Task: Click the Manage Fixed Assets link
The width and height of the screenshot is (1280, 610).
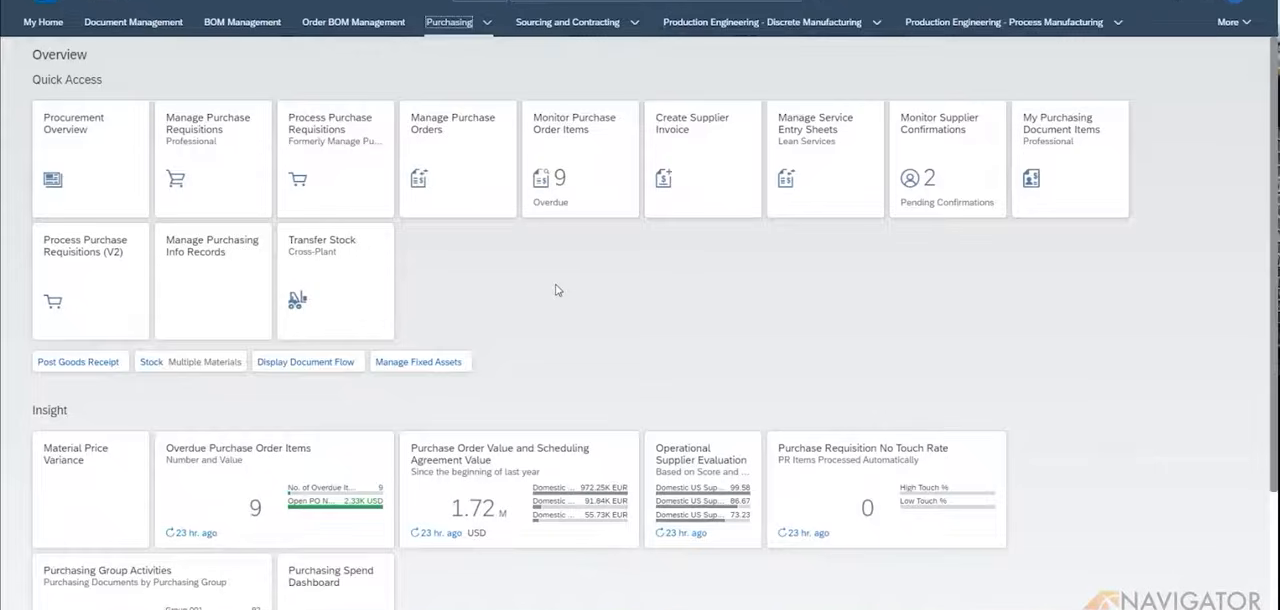Action: [x=418, y=362]
